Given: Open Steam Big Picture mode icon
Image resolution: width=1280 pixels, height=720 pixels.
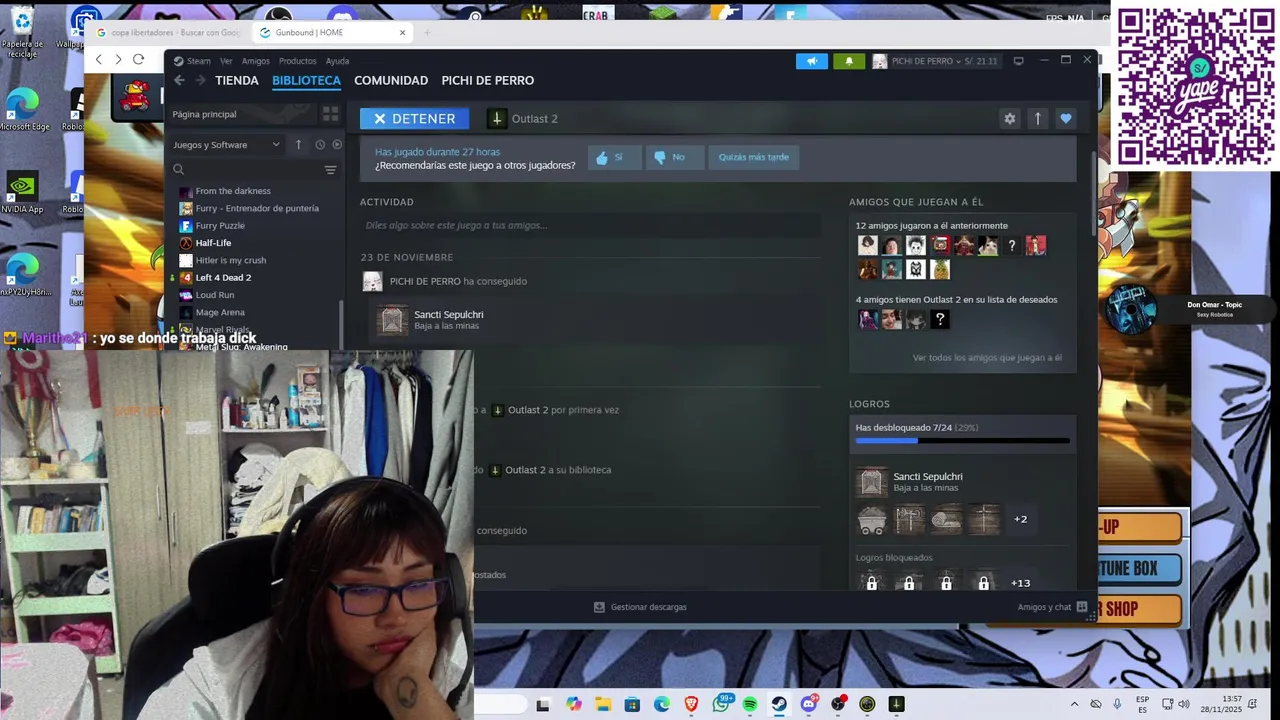Looking at the screenshot, I should pyautogui.click(x=1018, y=61).
